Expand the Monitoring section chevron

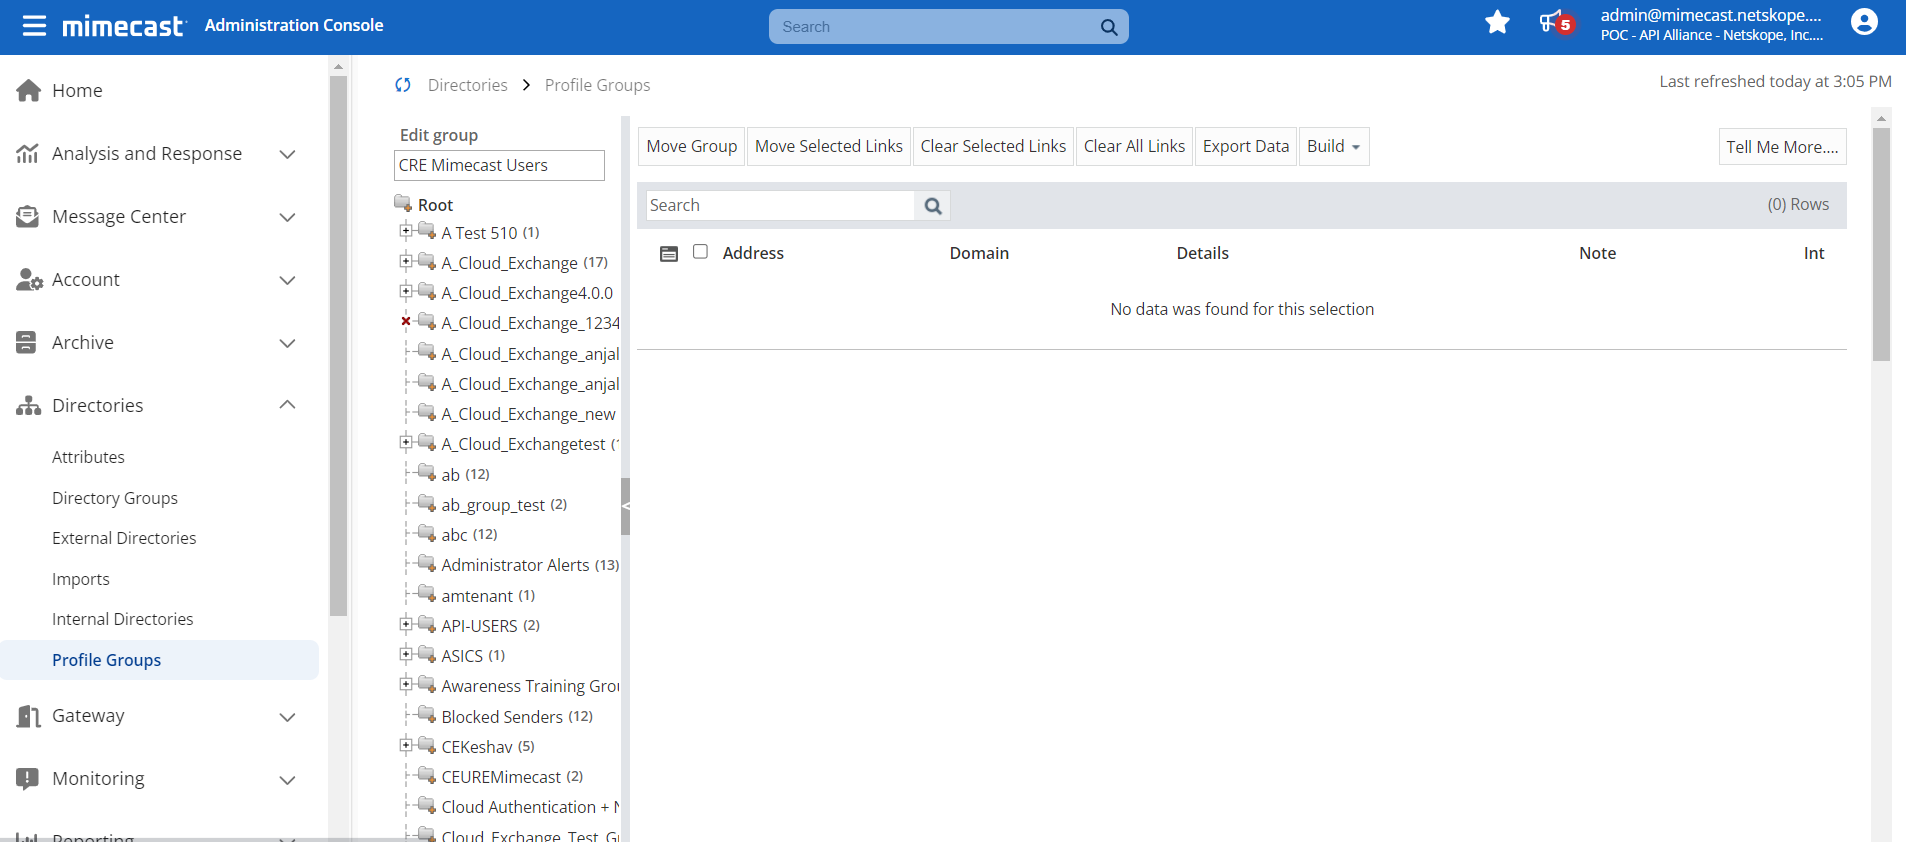coord(287,780)
